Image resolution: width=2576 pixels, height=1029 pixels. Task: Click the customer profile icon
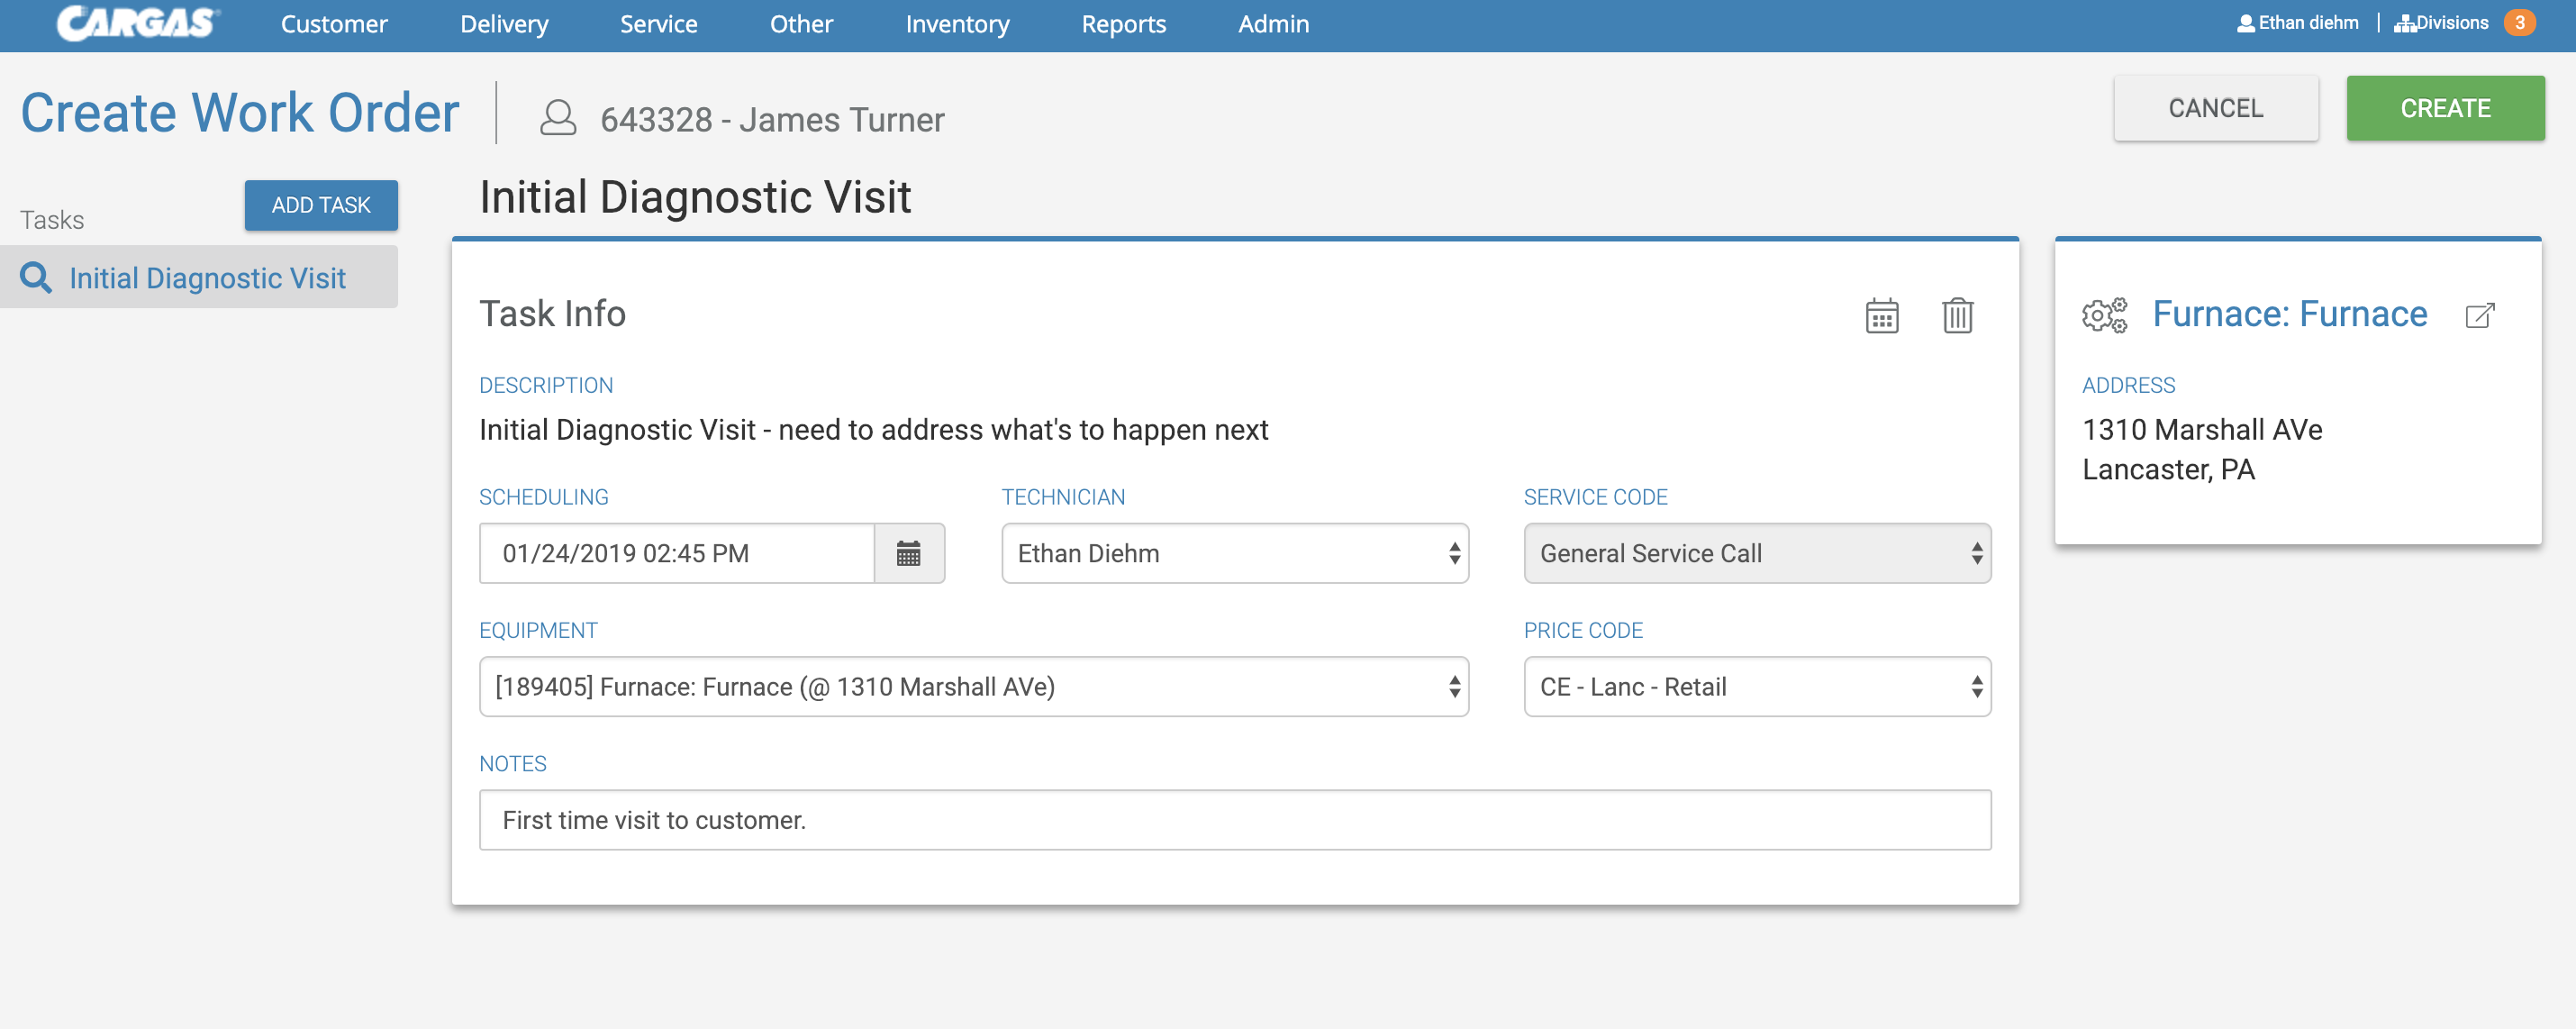click(x=558, y=118)
